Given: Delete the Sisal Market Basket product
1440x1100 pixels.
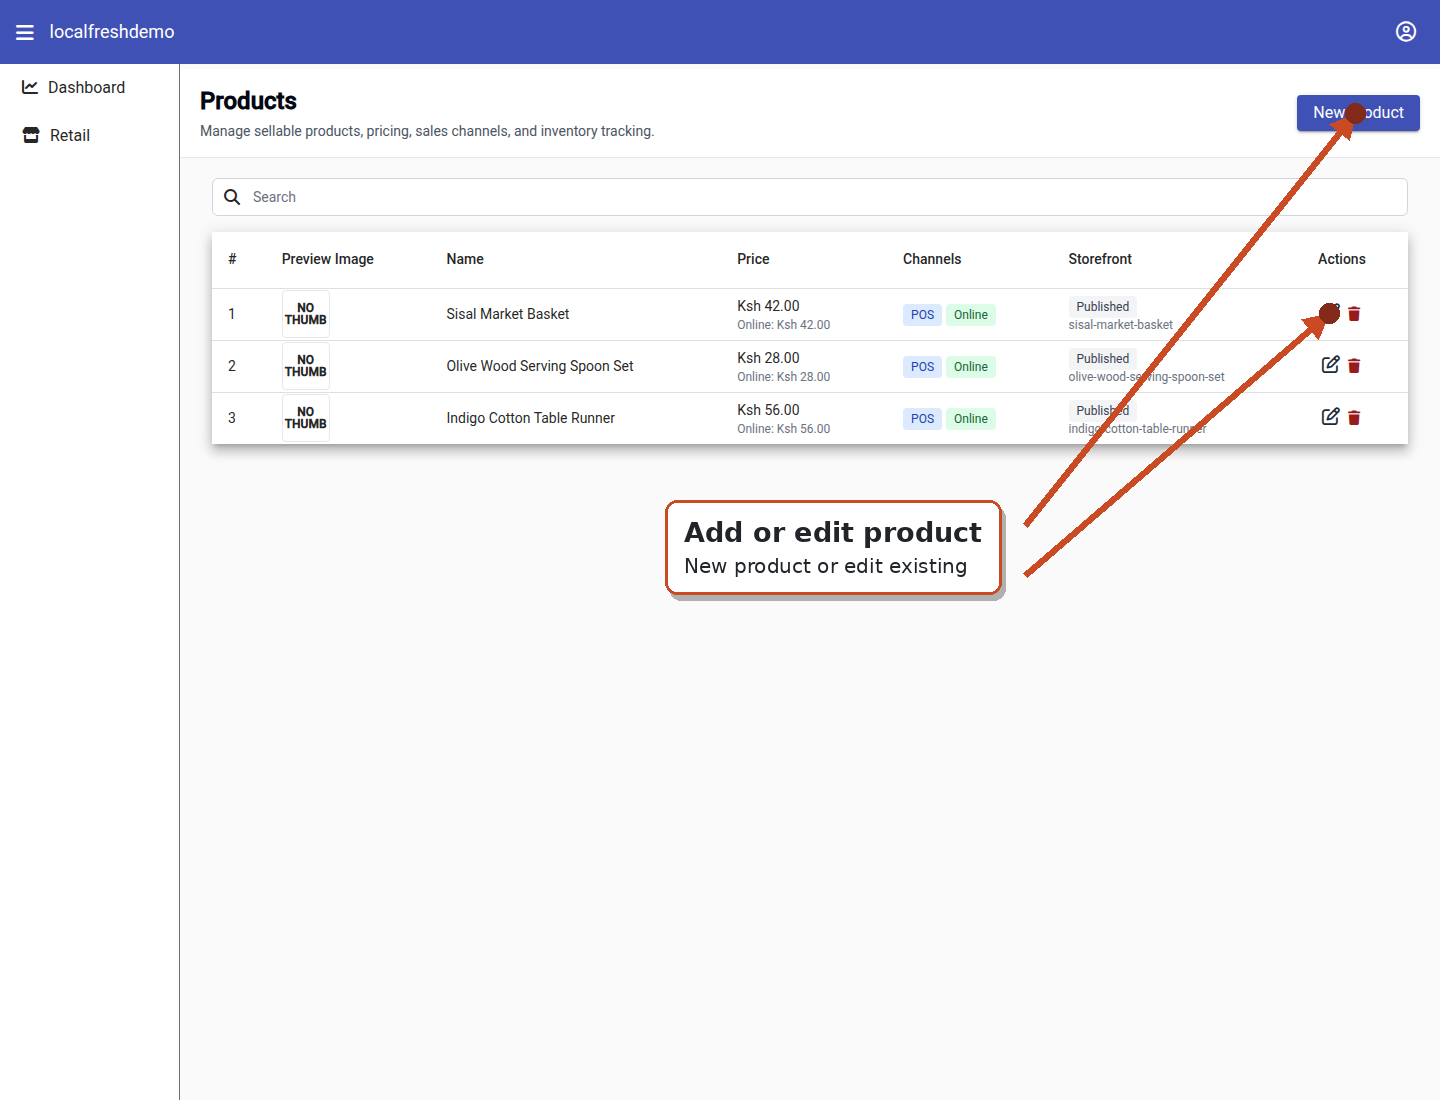Looking at the screenshot, I should tap(1354, 314).
